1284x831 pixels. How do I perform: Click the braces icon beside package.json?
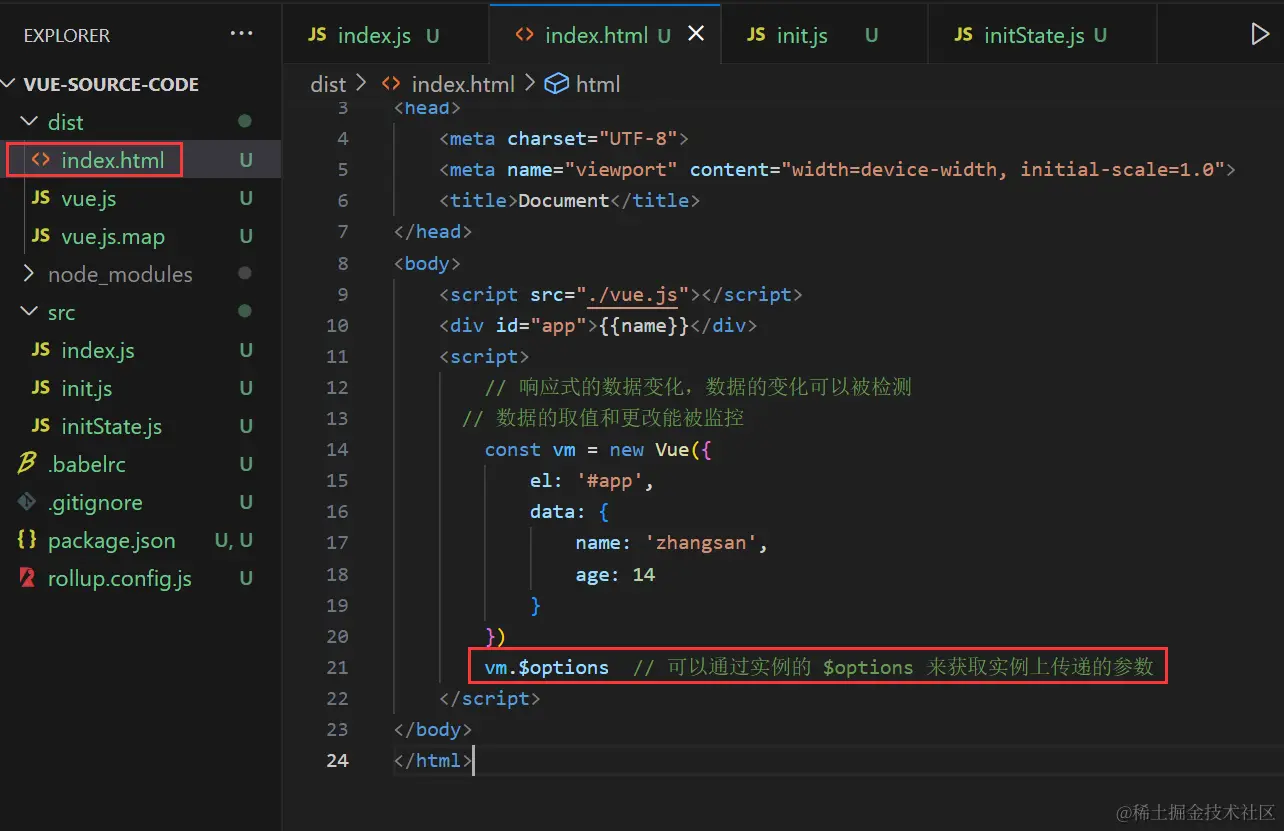point(28,540)
